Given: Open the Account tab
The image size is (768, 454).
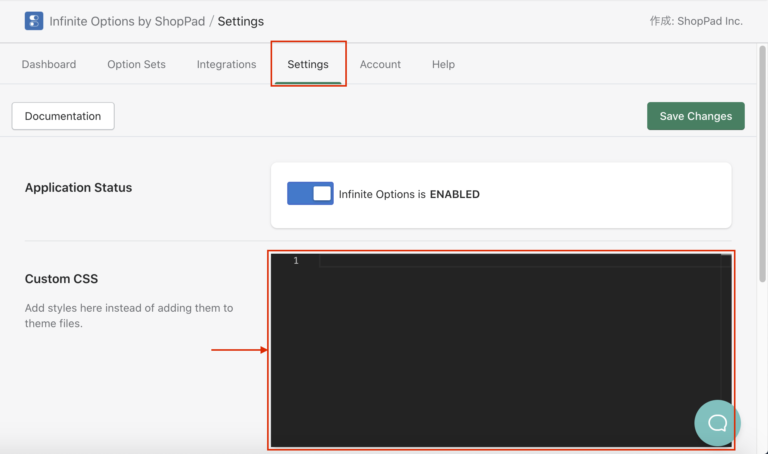Looking at the screenshot, I should 380,64.
